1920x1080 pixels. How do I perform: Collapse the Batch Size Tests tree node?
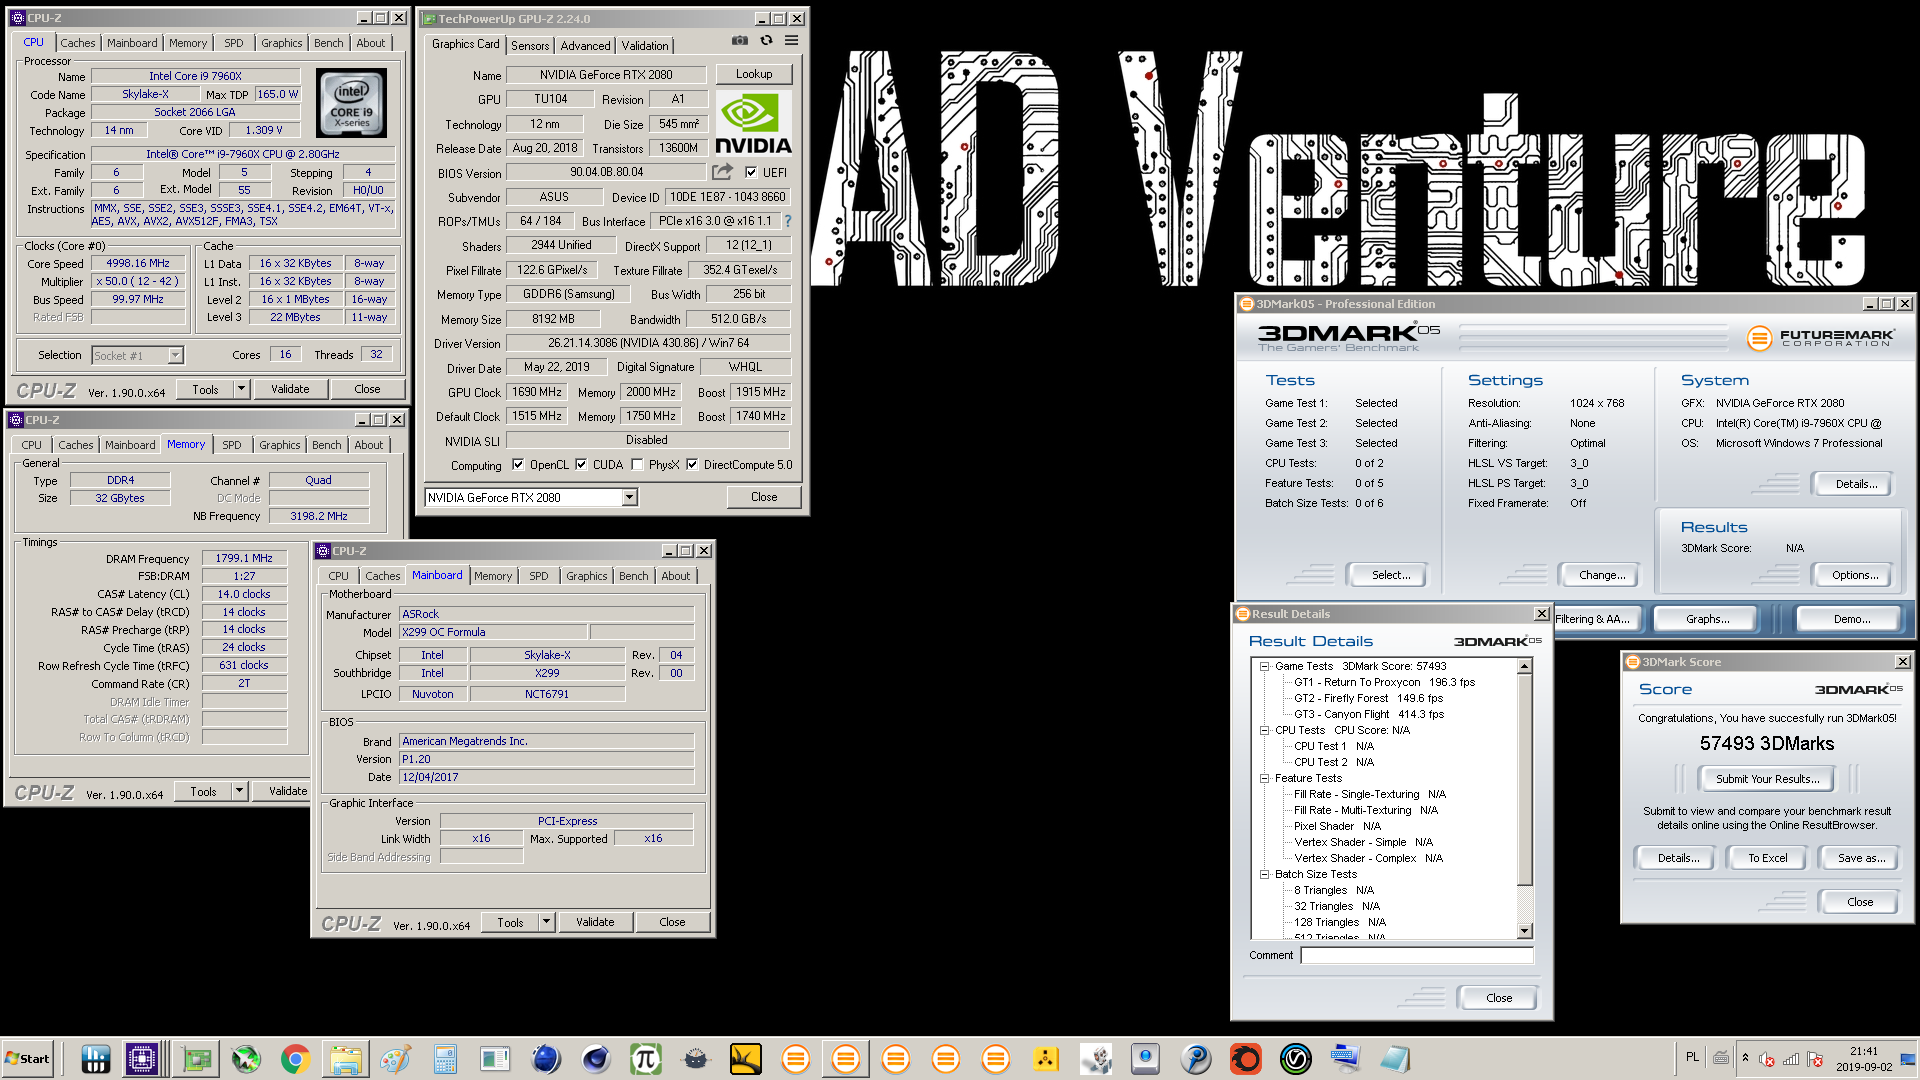pos(1264,874)
